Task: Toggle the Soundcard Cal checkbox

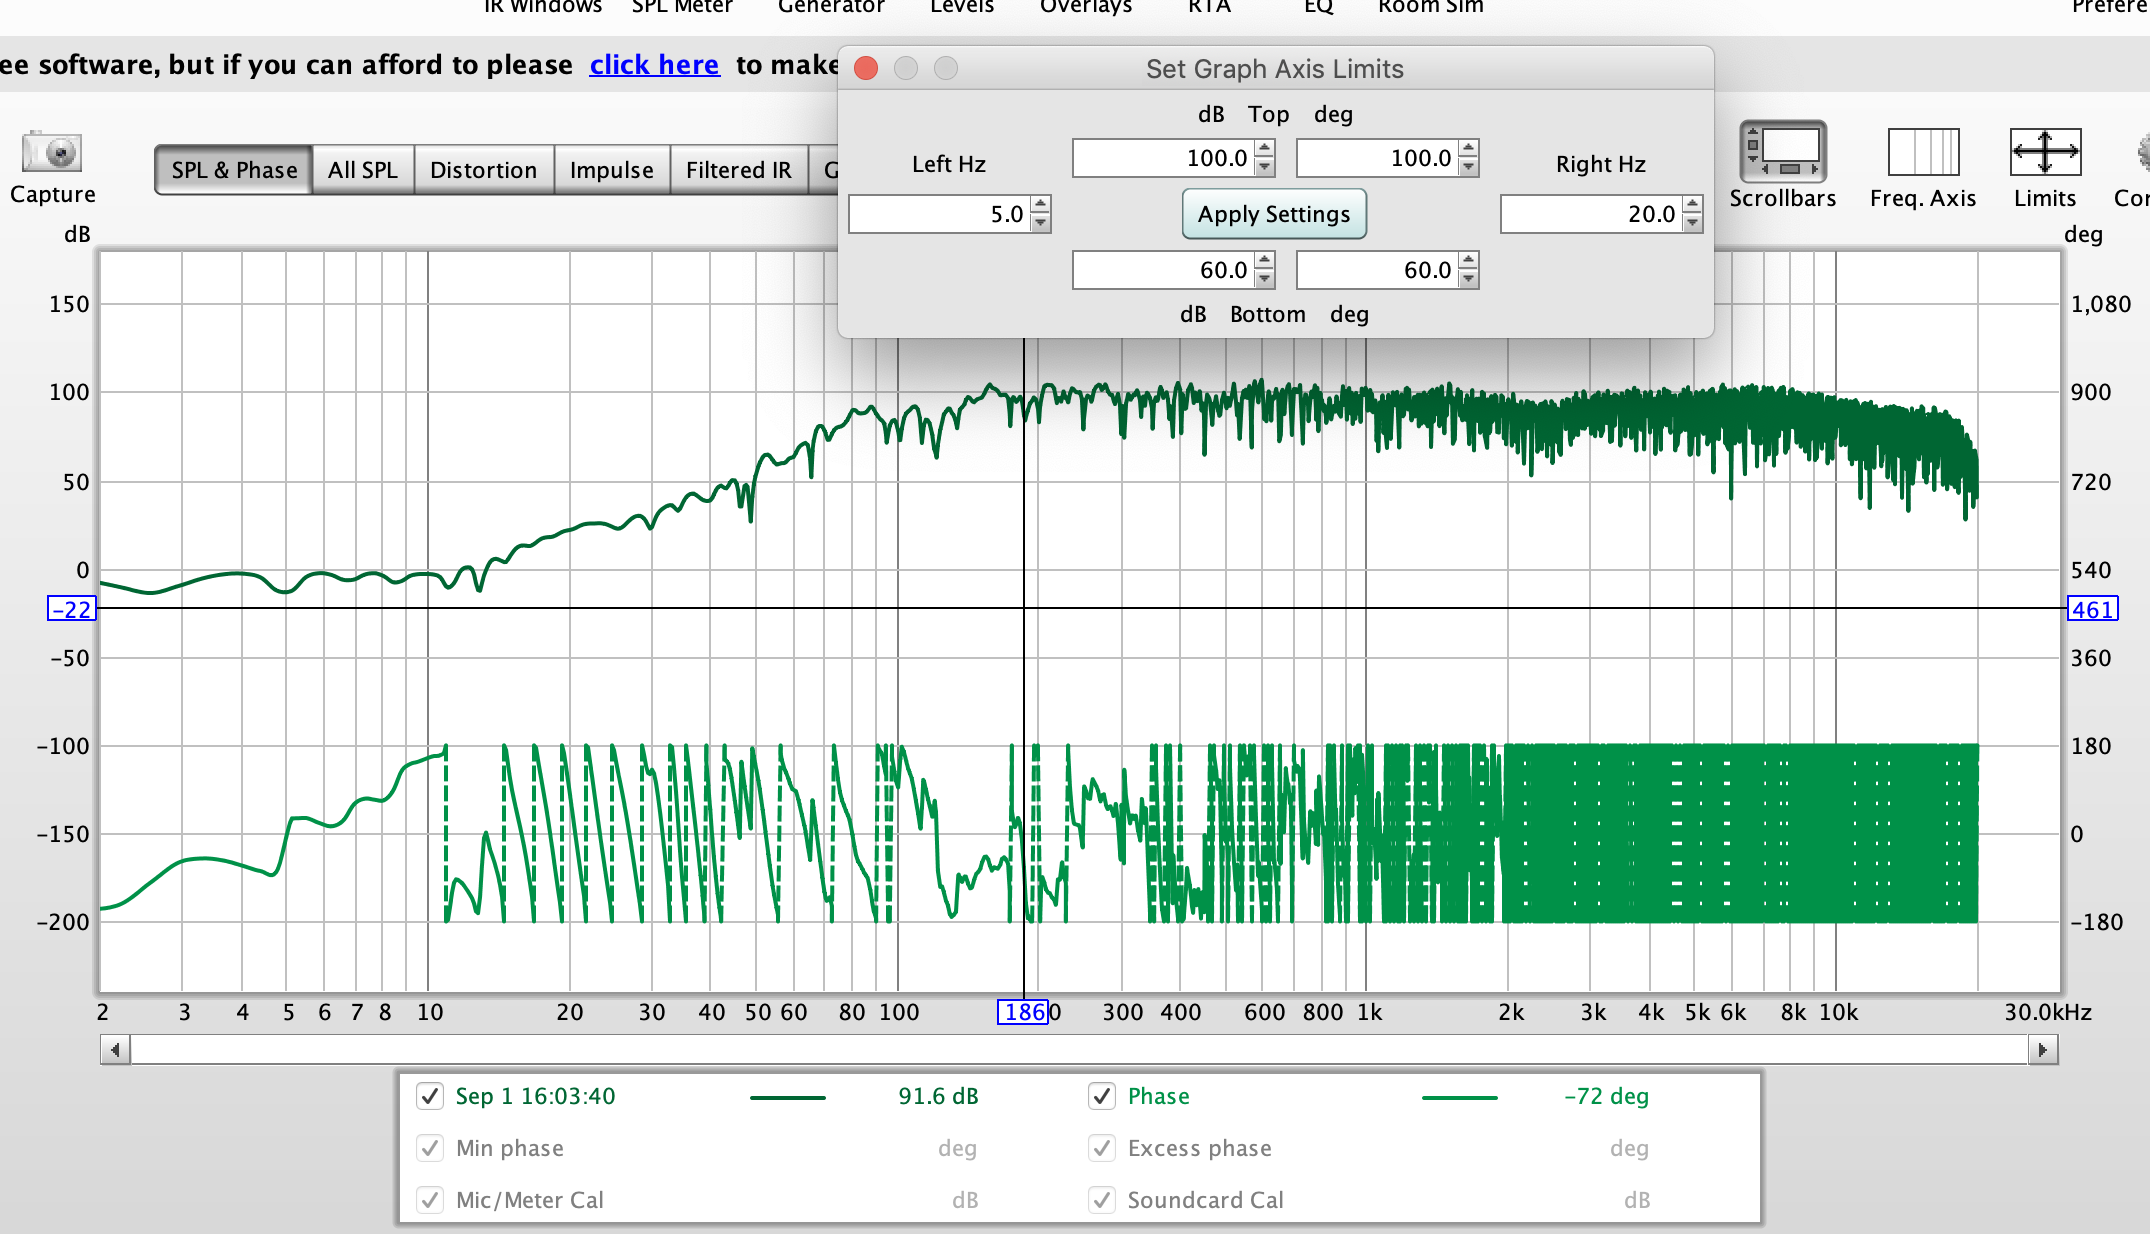Action: [1102, 1200]
